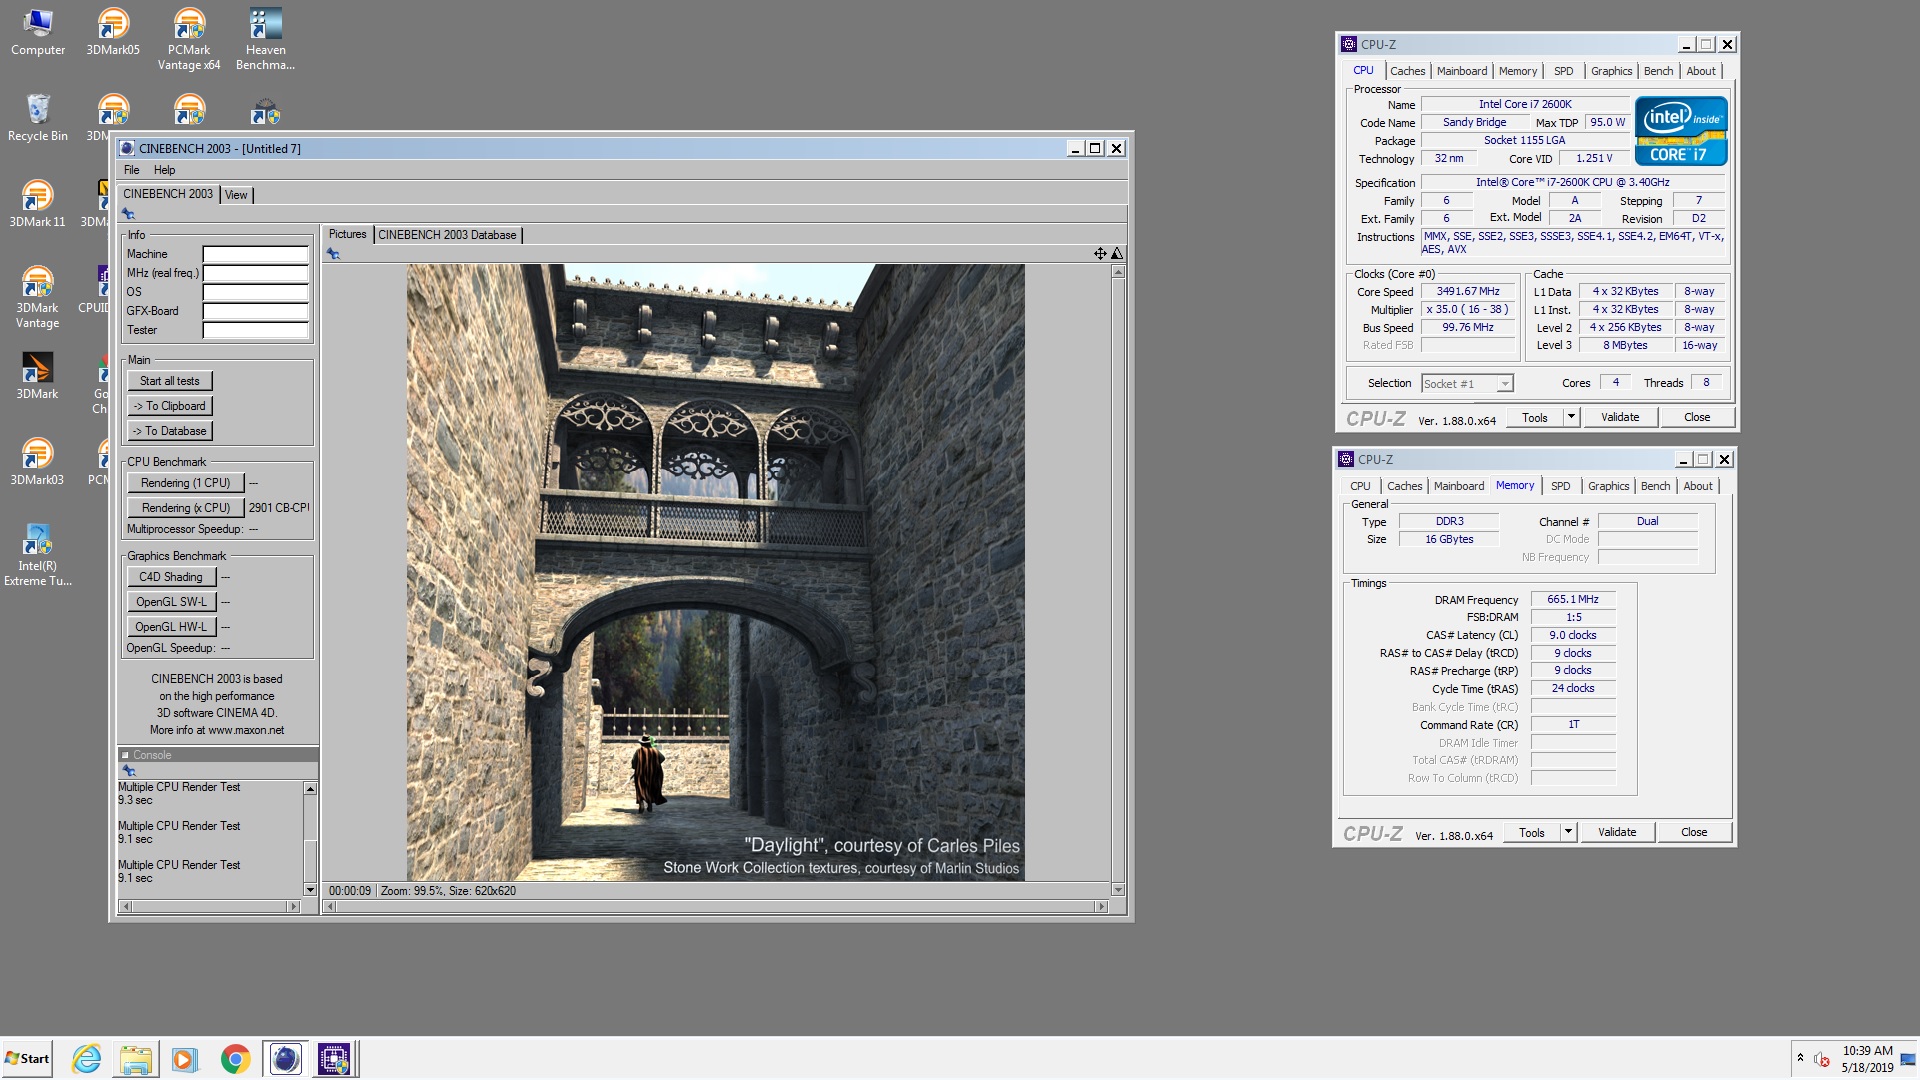Open Google Chrome from the taskbar
The width and height of the screenshot is (1920, 1080).
click(x=235, y=1058)
